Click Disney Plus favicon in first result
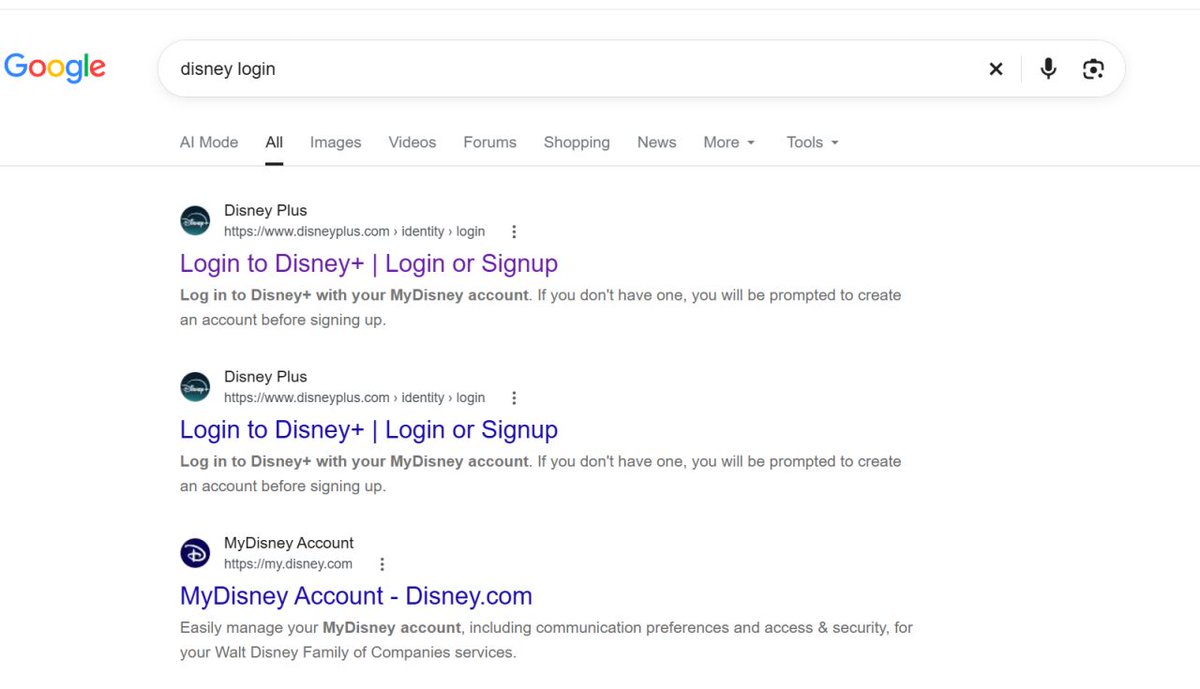This screenshot has height=689, width=1200. (195, 221)
